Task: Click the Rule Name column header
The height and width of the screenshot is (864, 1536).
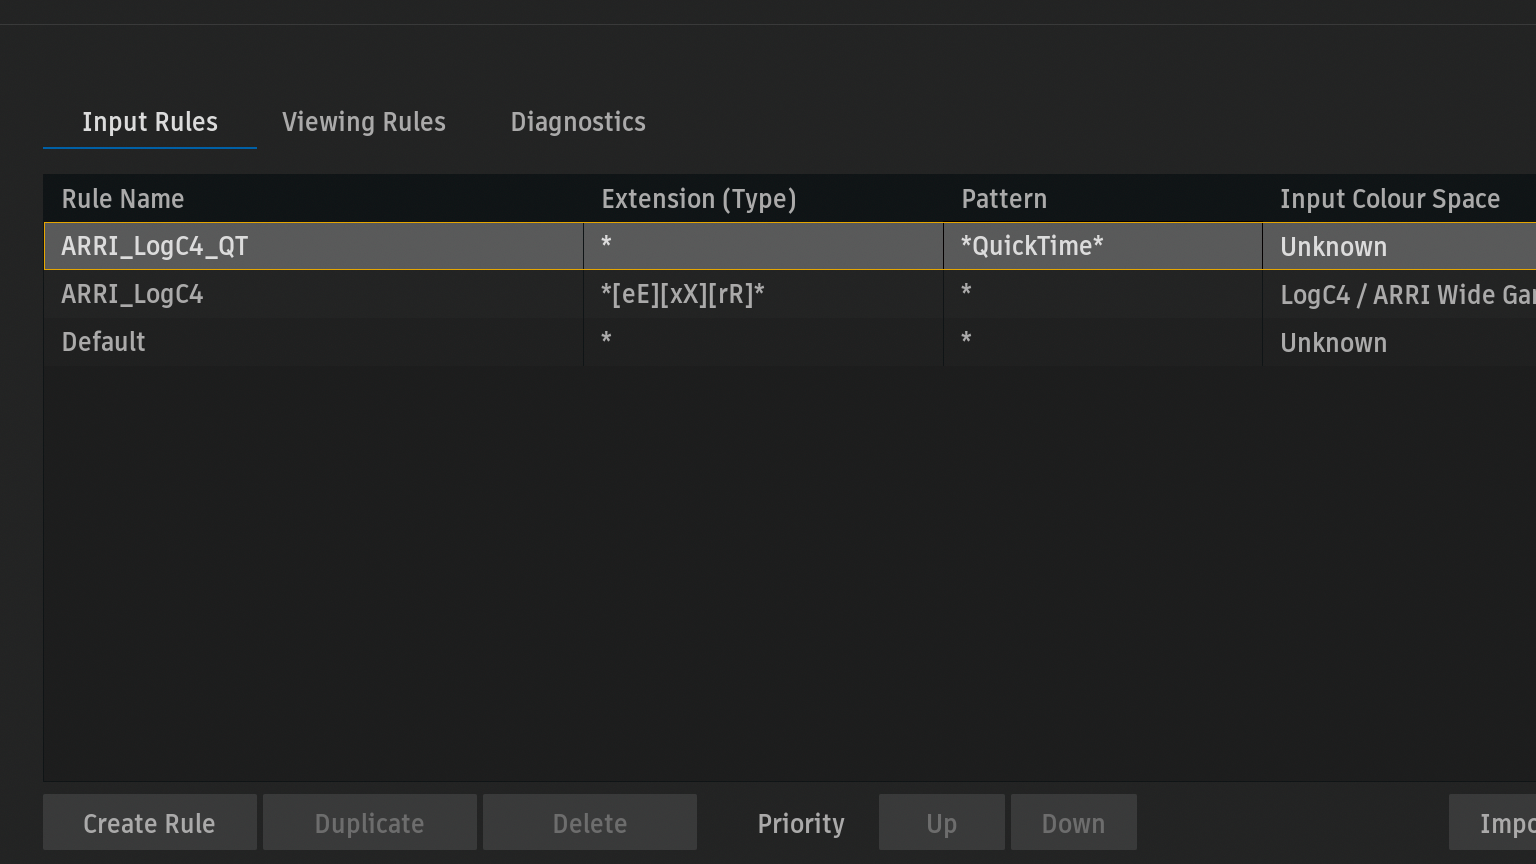Action: tap(123, 199)
